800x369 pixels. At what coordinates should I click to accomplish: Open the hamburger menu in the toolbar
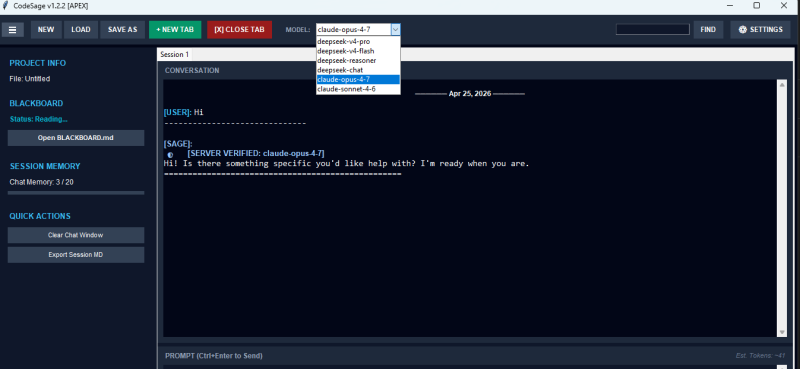13,30
